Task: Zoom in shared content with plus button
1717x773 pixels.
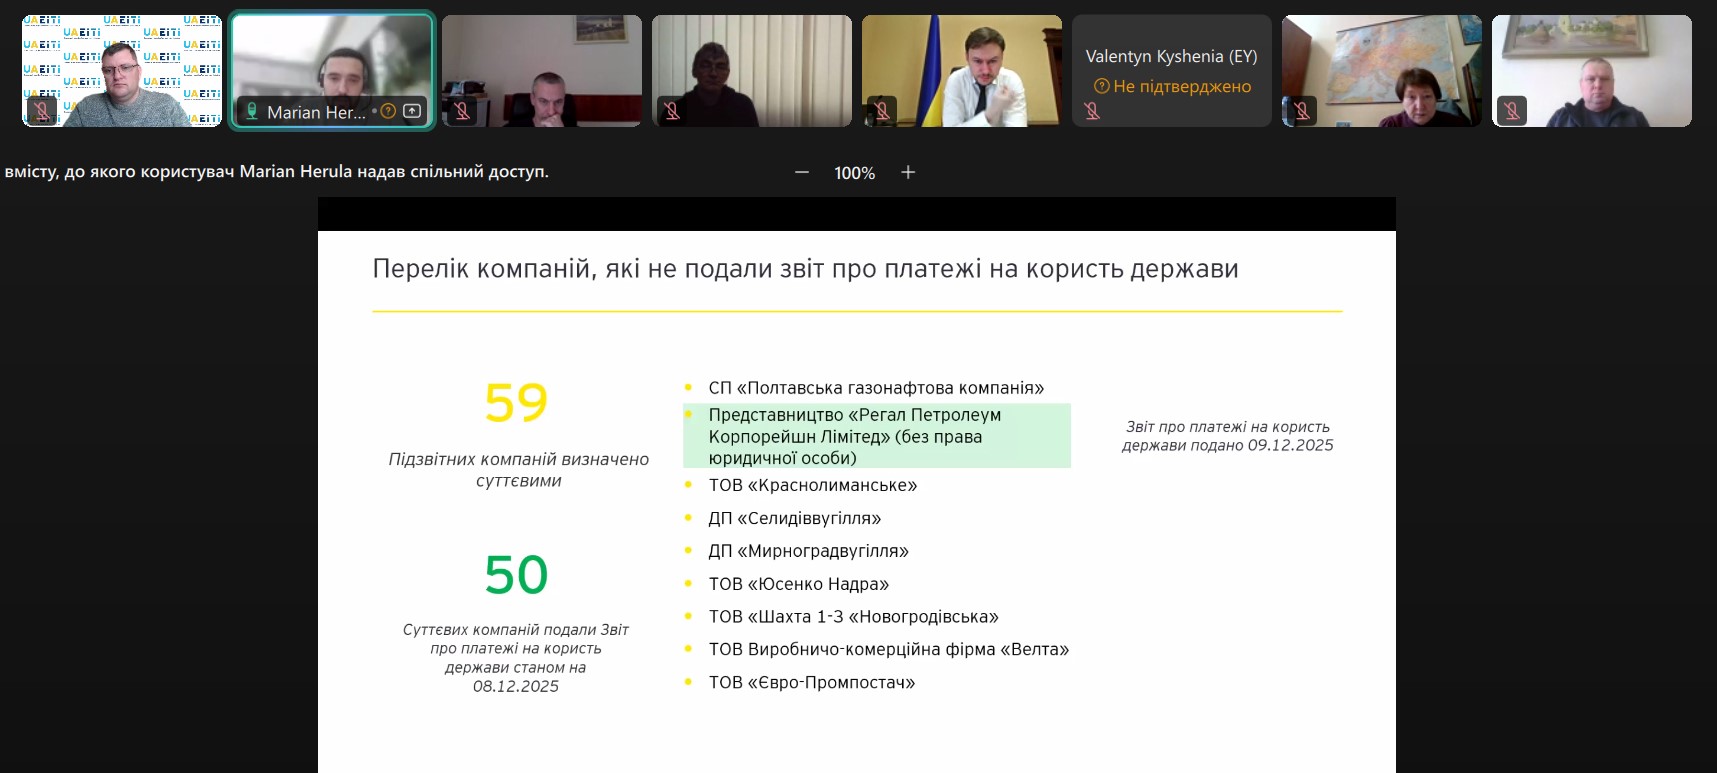Action: coord(908,173)
